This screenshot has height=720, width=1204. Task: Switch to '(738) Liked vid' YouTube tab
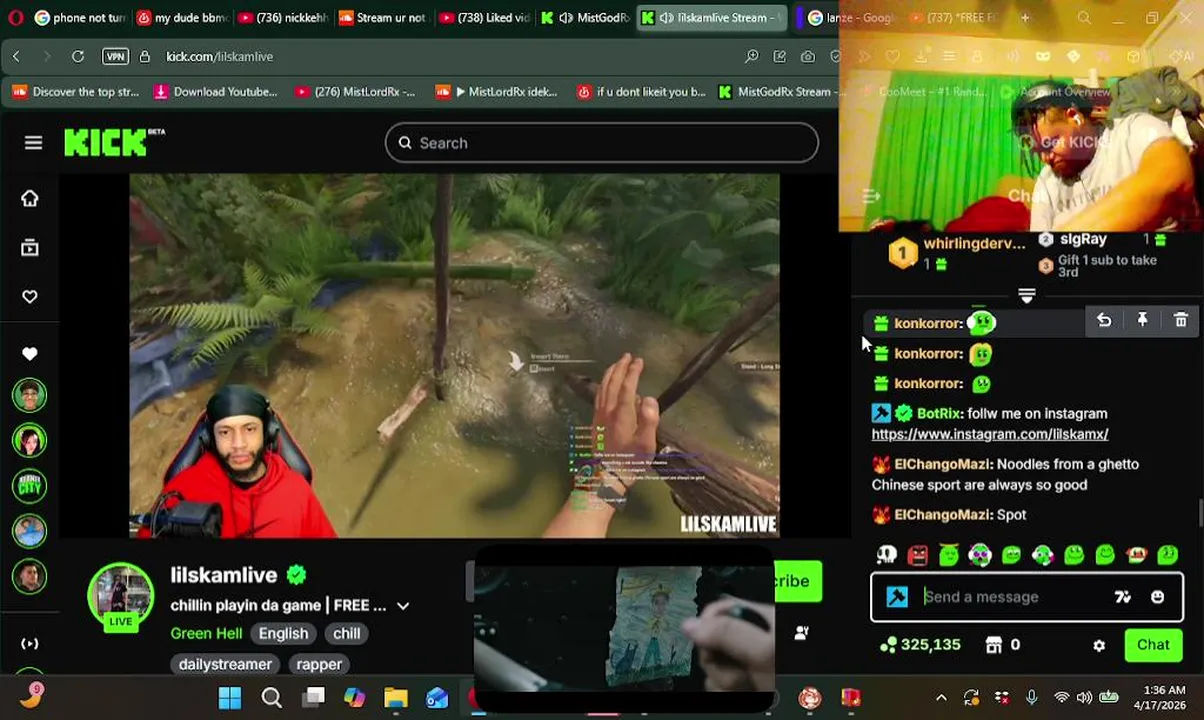(485, 18)
